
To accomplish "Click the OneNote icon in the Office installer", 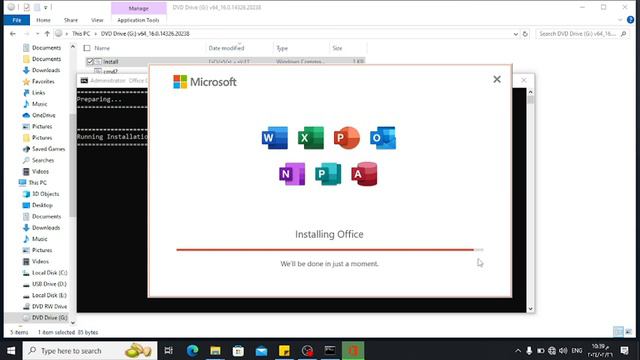I will point(292,174).
